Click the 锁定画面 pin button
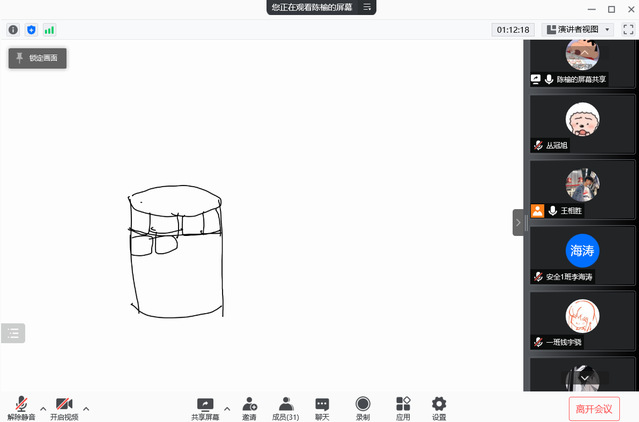This screenshot has height=422, width=639. [37, 59]
